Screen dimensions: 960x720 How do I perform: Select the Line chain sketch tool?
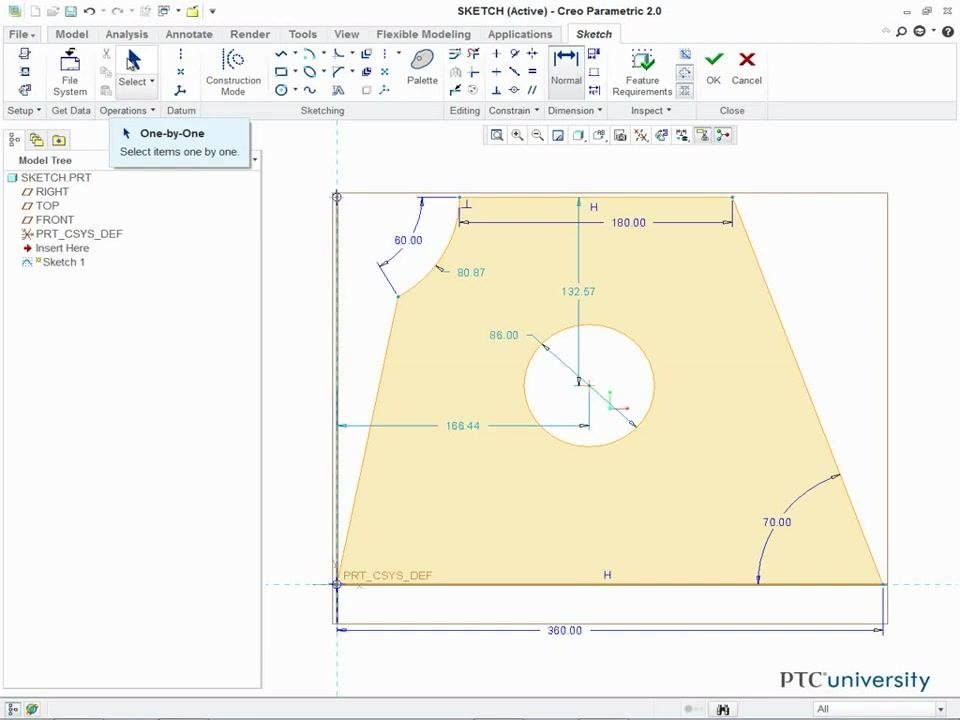pyautogui.click(x=281, y=54)
